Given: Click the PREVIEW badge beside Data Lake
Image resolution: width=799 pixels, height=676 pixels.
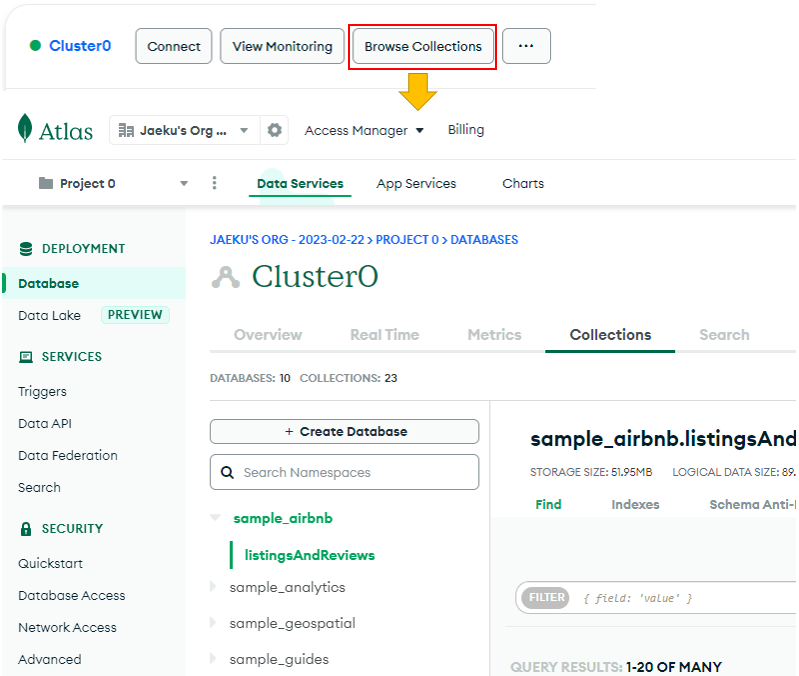Looking at the screenshot, I should [x=135, y=315].
